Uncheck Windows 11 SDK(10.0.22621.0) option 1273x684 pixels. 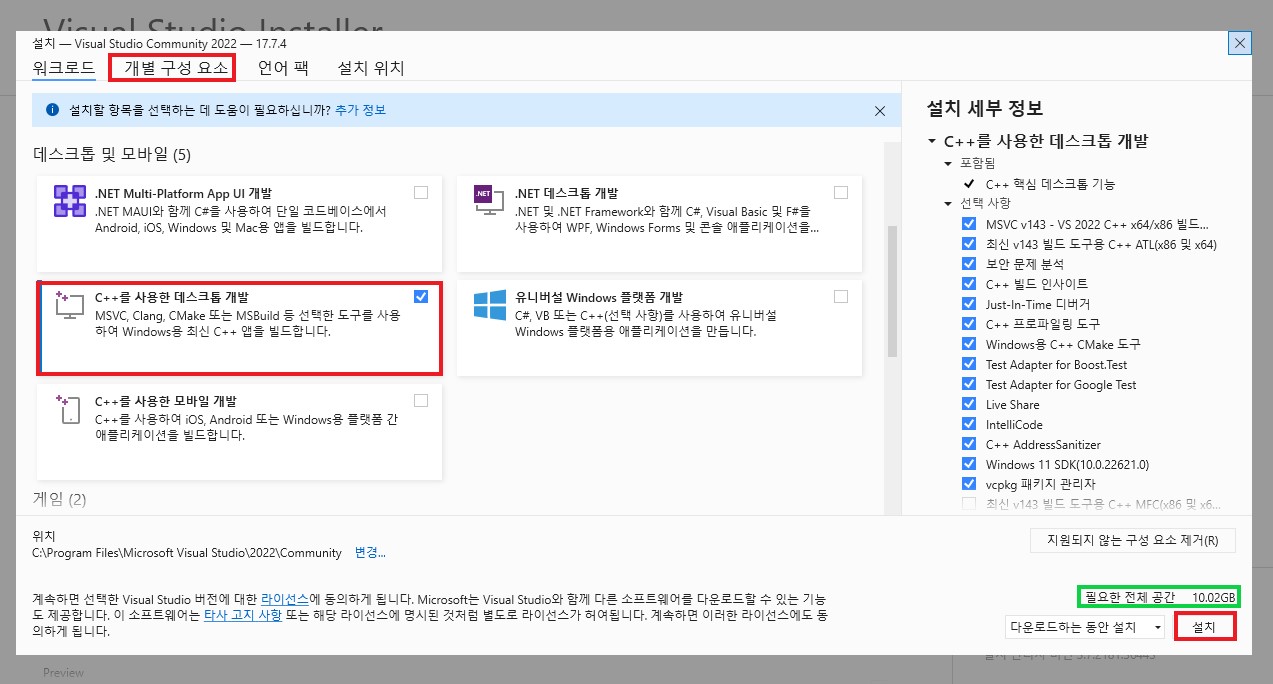[x=969, y=464]
